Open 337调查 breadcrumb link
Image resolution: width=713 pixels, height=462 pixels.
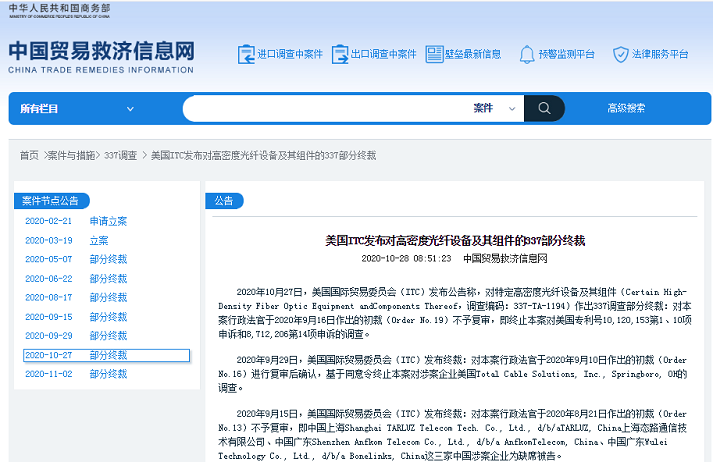(x=121, y=156)
